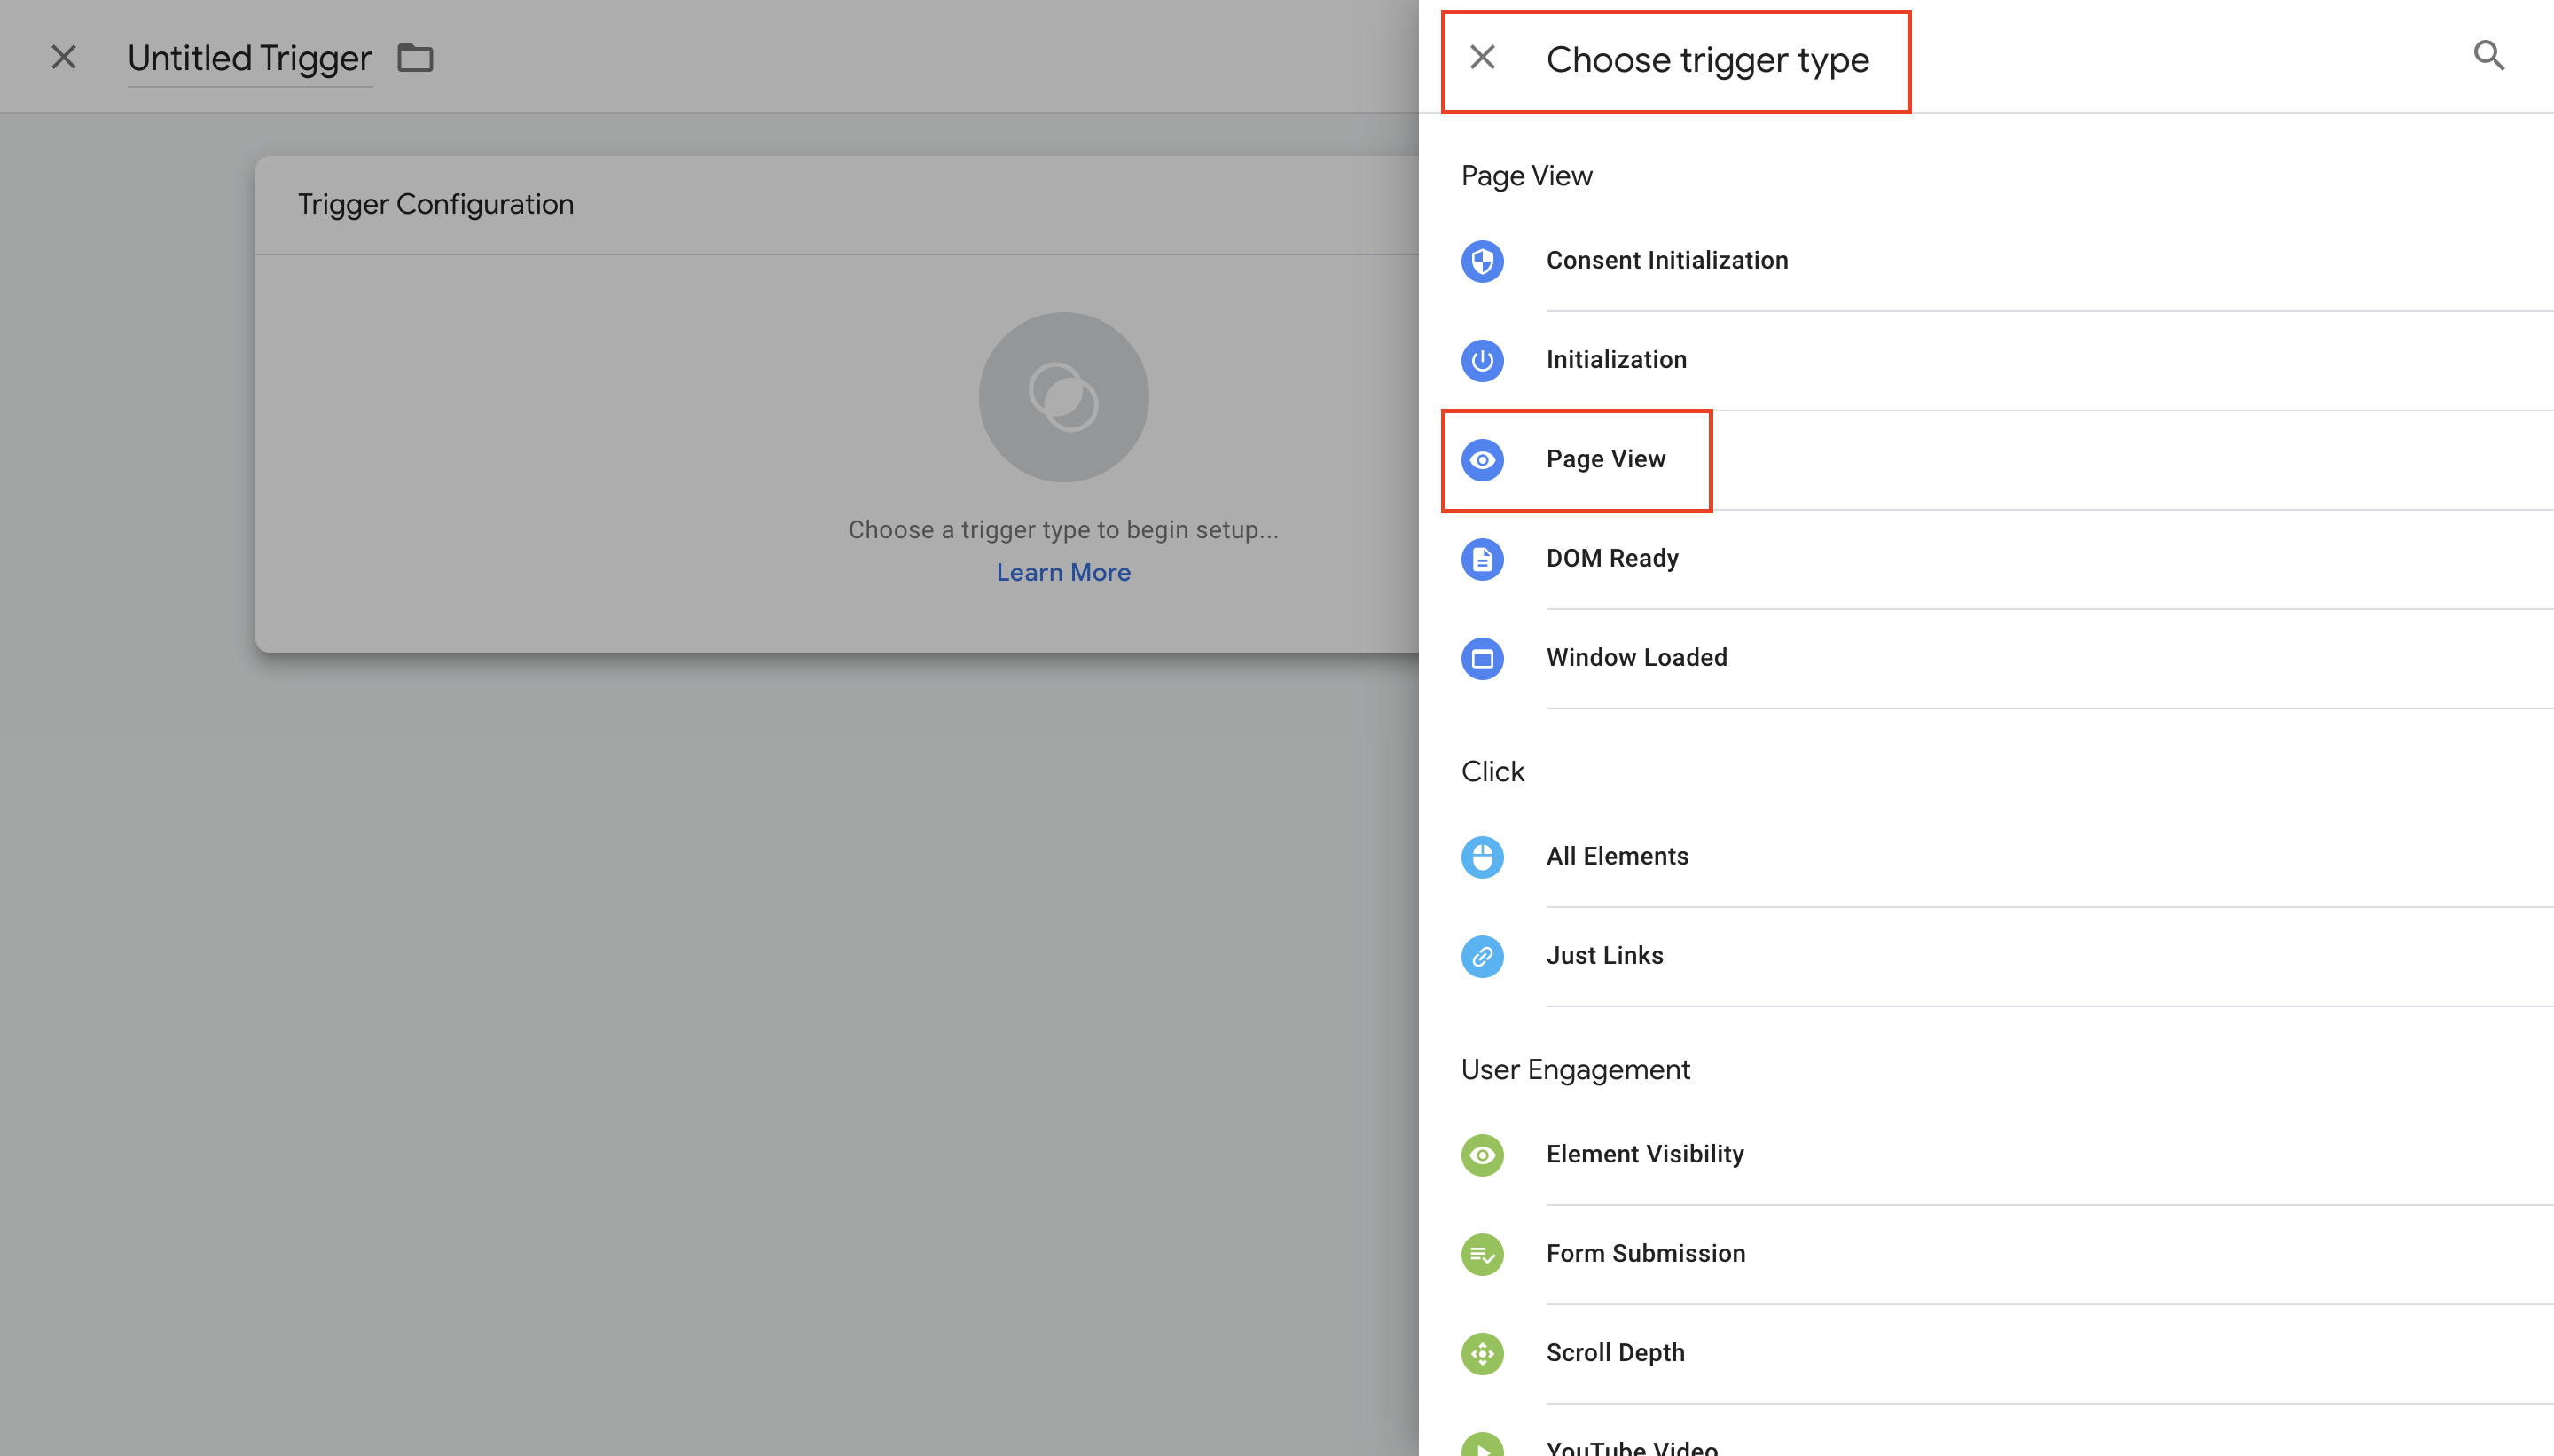Open search in trigger type panel
The image size is (2554, 1456).
(x=2489, y=55)
